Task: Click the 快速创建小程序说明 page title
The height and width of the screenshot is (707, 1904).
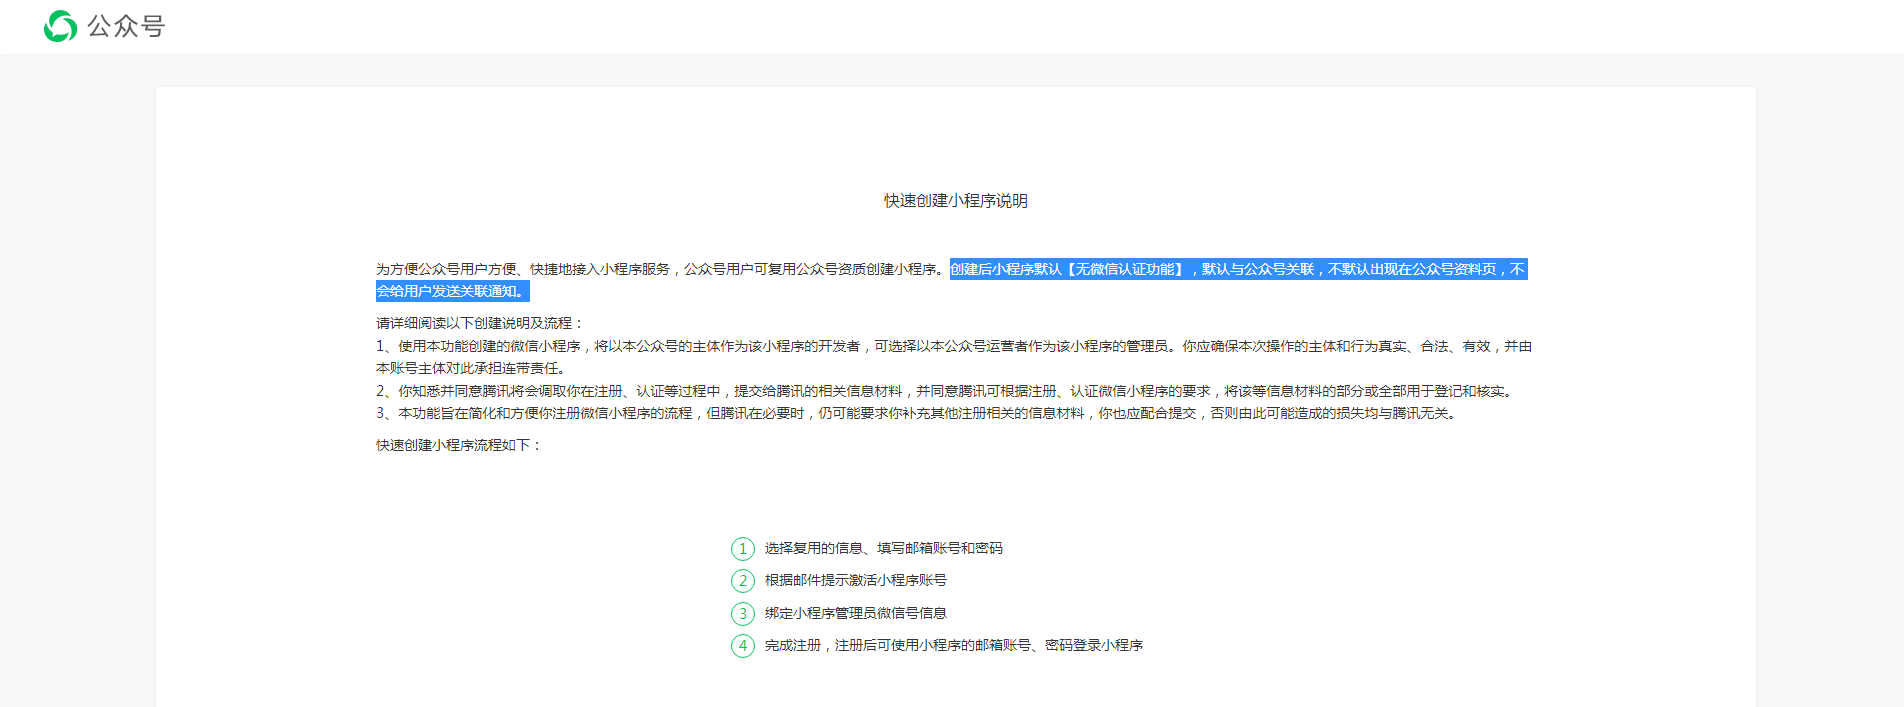Action: [x=955, y=201]
